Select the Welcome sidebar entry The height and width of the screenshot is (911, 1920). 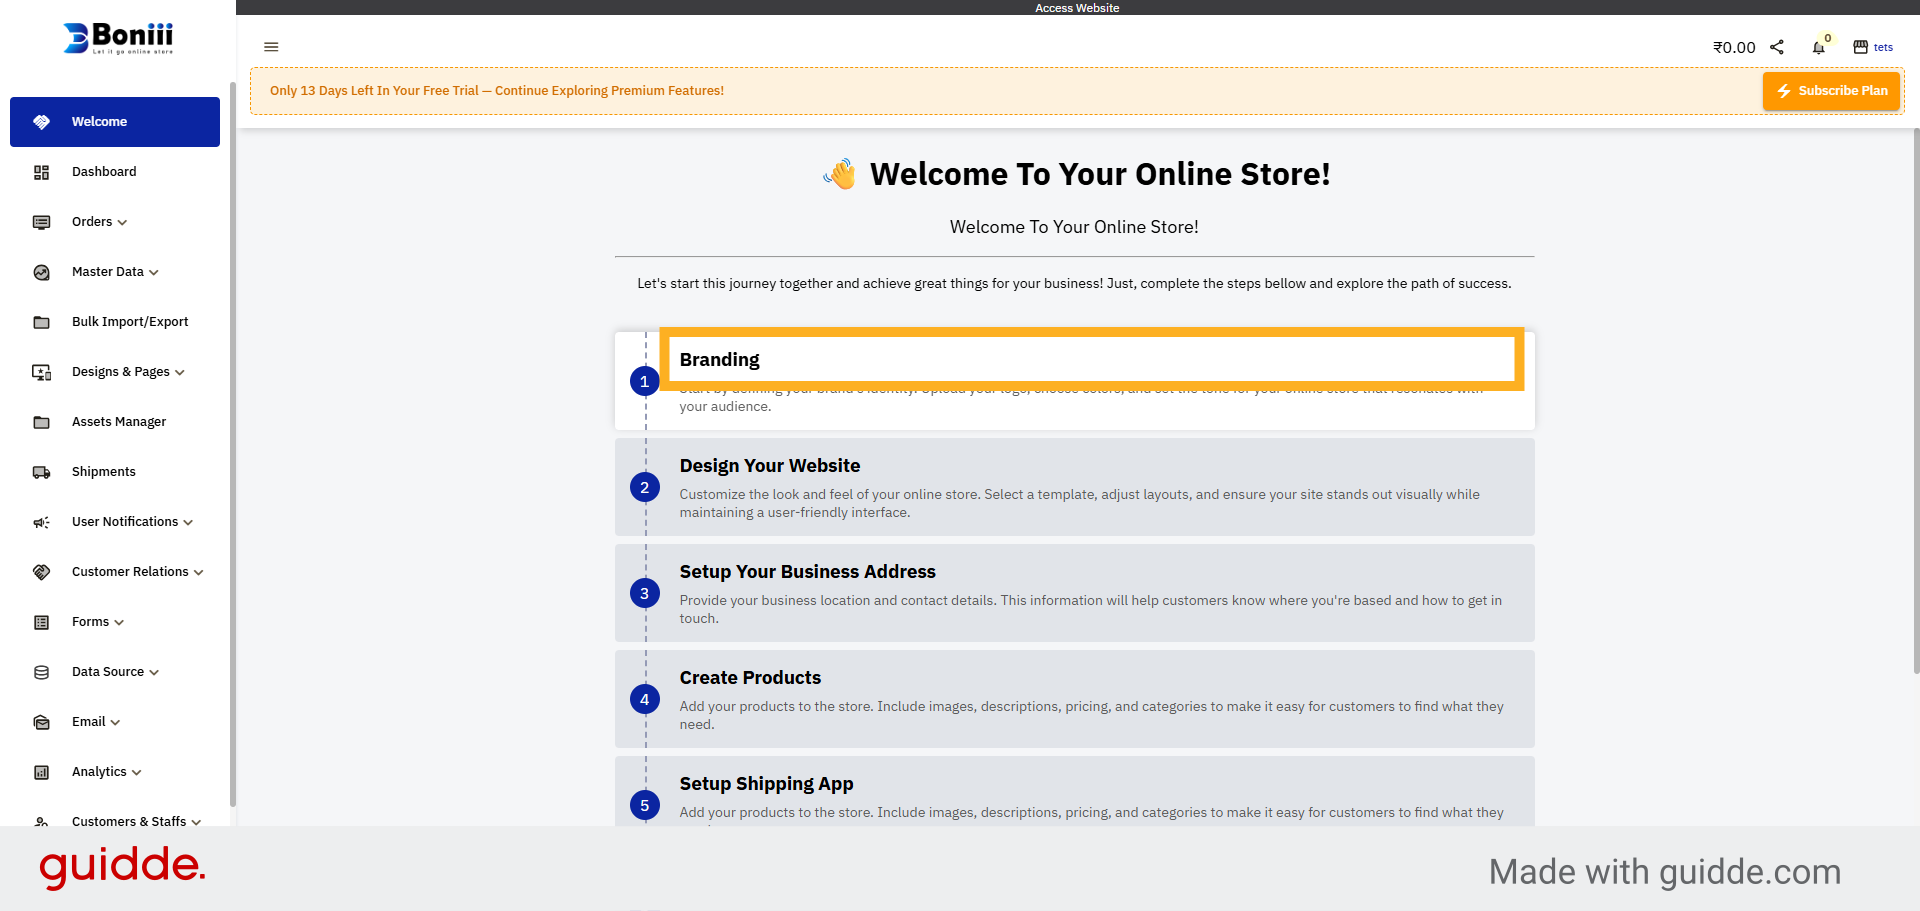(x=98, y=121)
